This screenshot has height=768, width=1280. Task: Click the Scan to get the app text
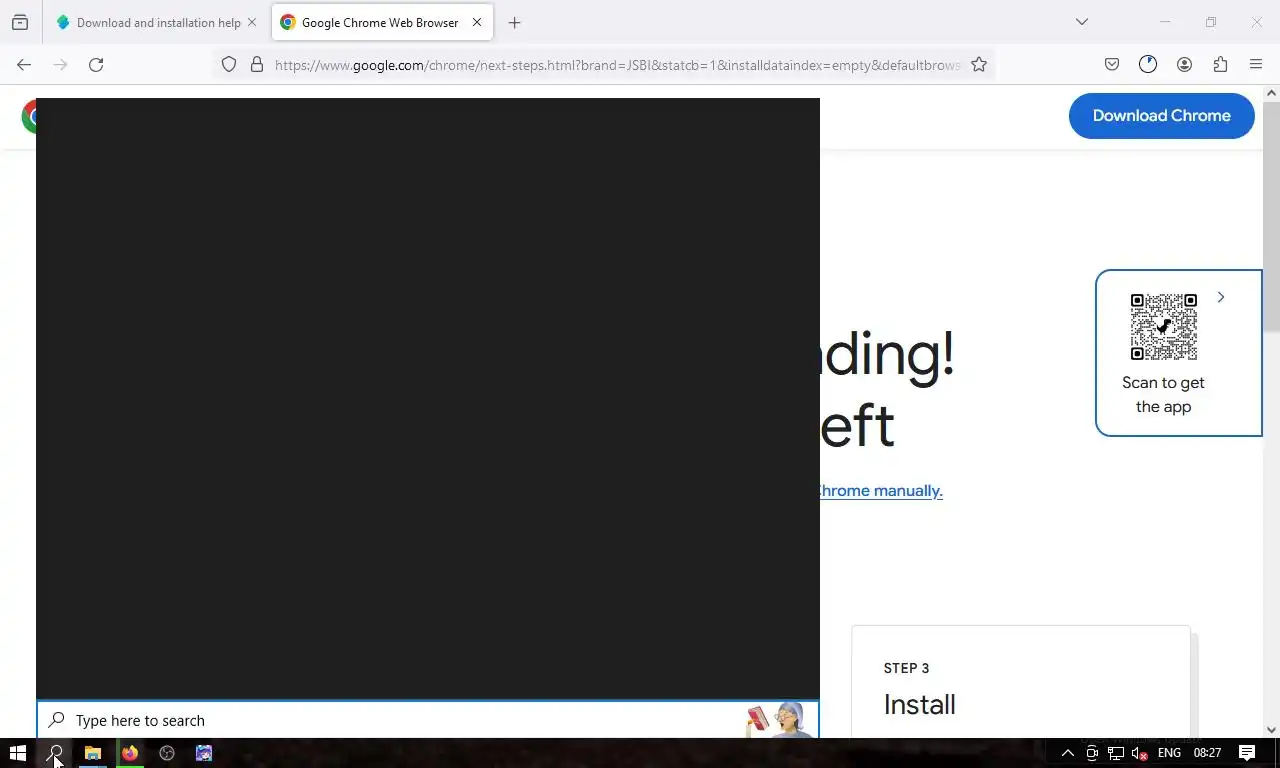point(1163,395)
